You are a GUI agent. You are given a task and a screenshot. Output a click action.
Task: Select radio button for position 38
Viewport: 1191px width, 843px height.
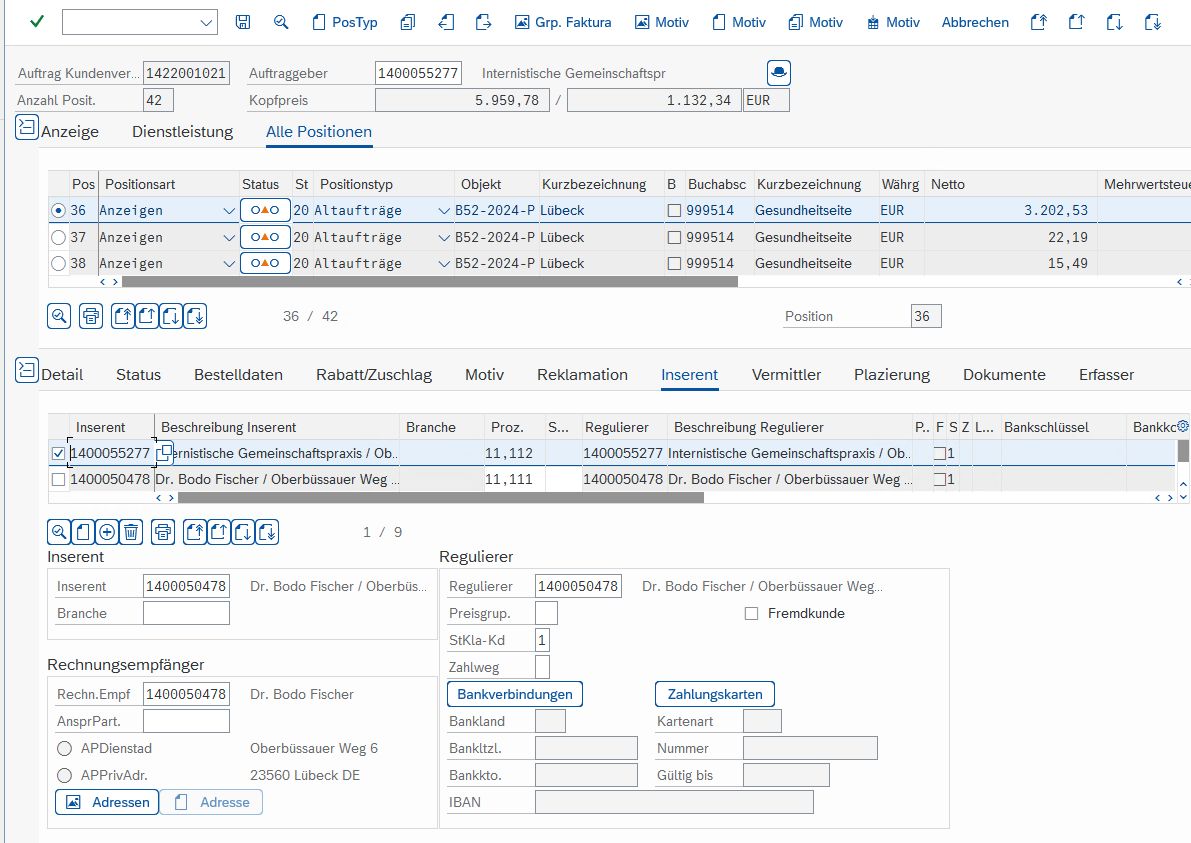point(58,264)
